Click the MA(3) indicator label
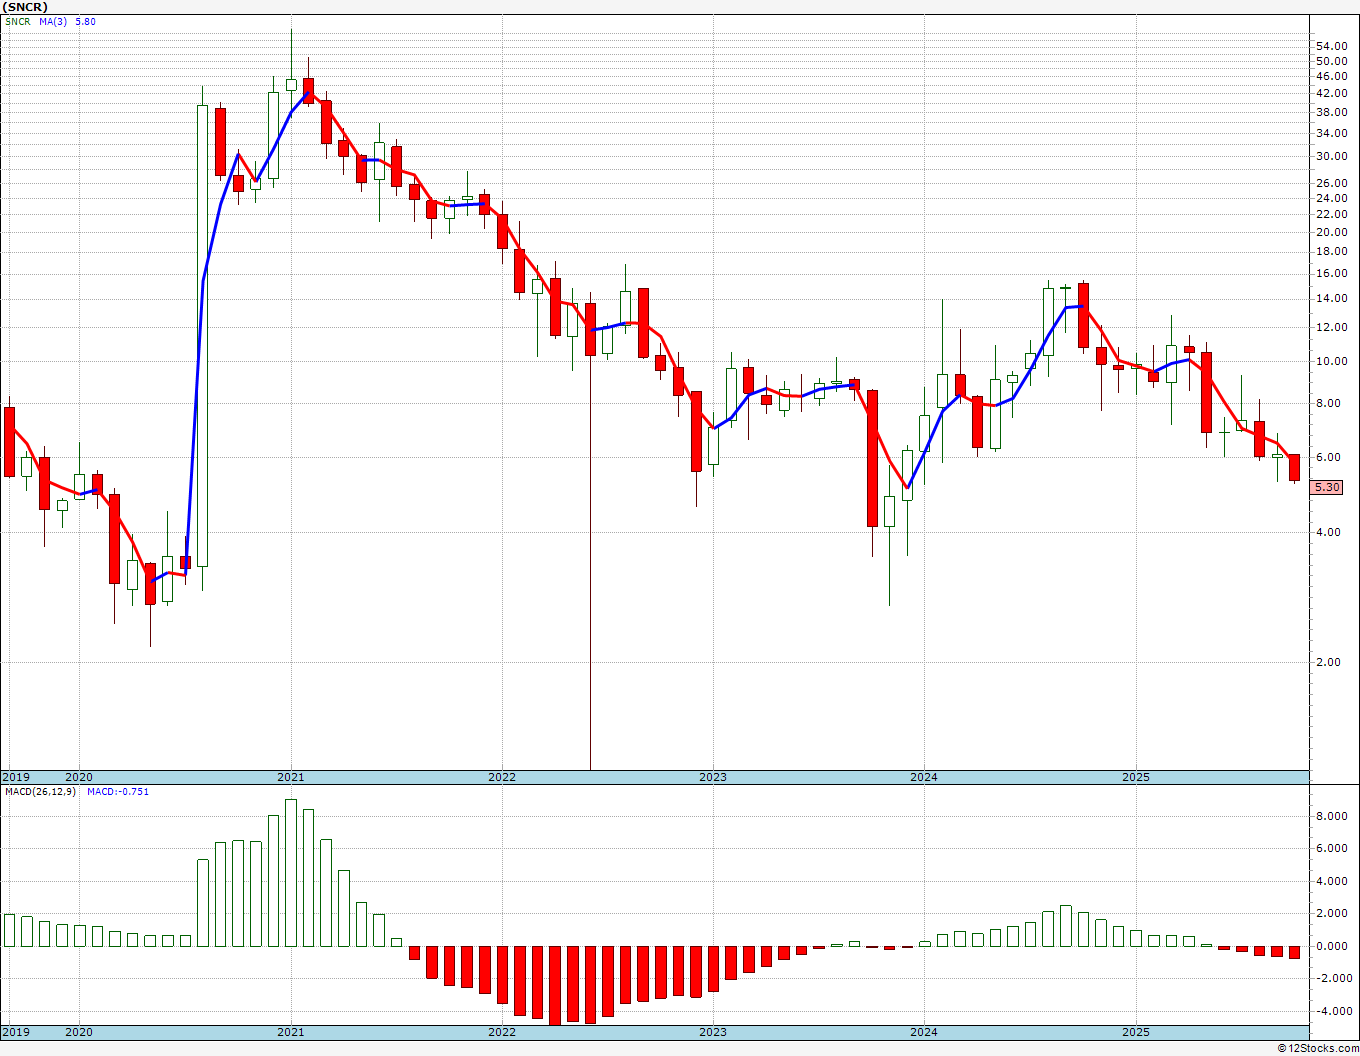 pyautogui.click(x=53, y=21)
